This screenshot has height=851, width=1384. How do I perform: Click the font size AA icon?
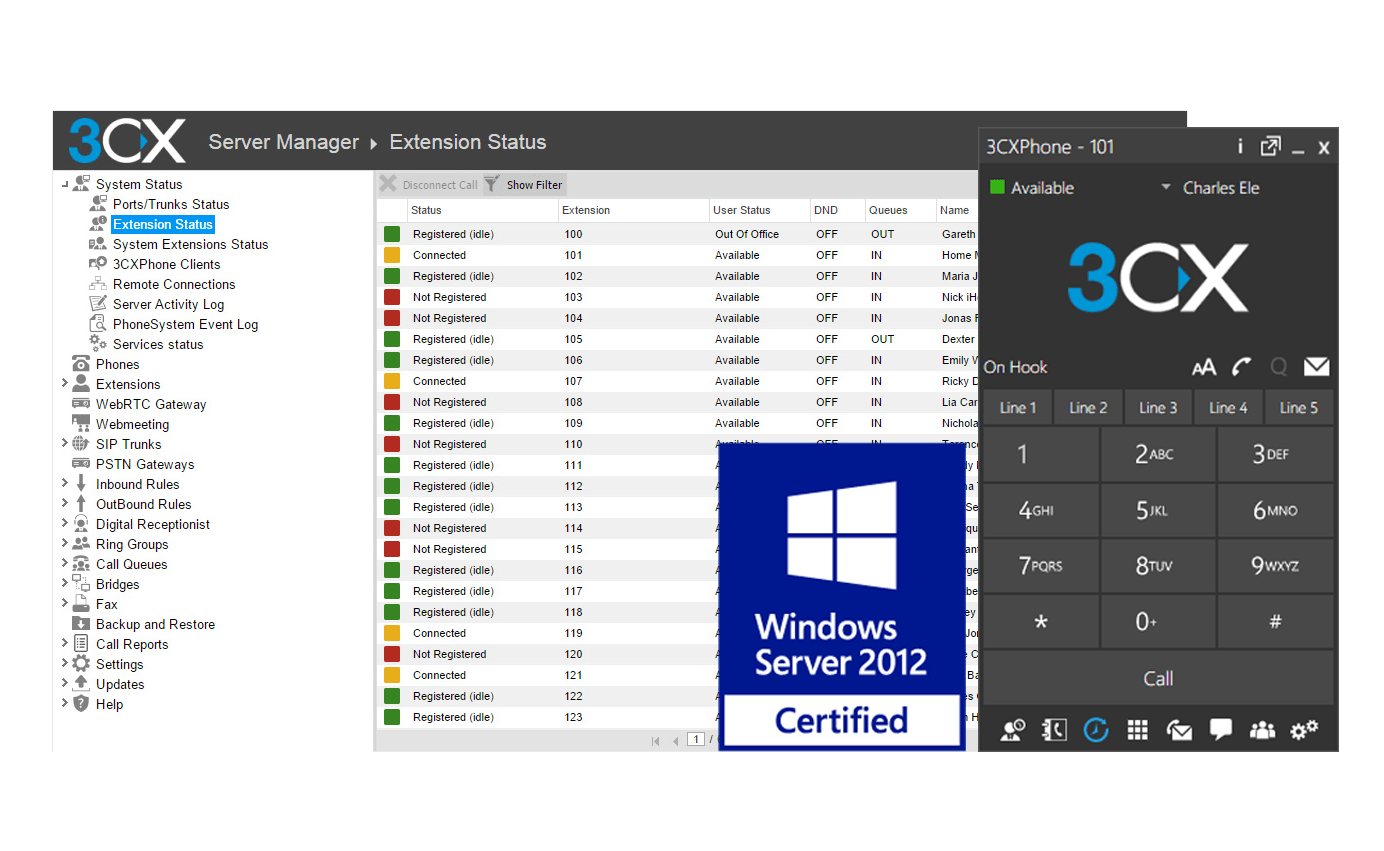click(x=1204, y=367)
